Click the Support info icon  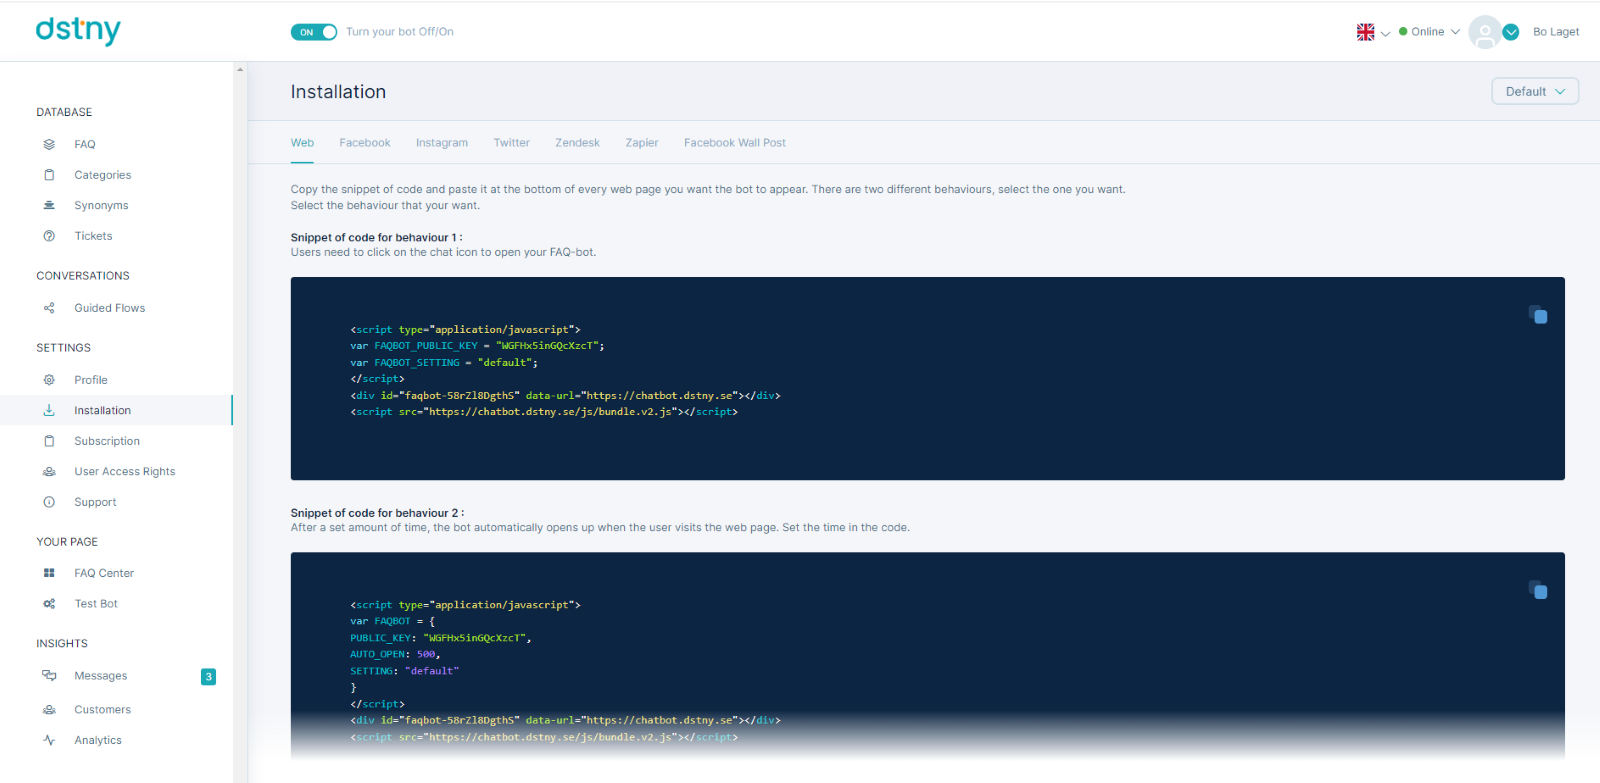pyautogui.click(x=49, y=502)
